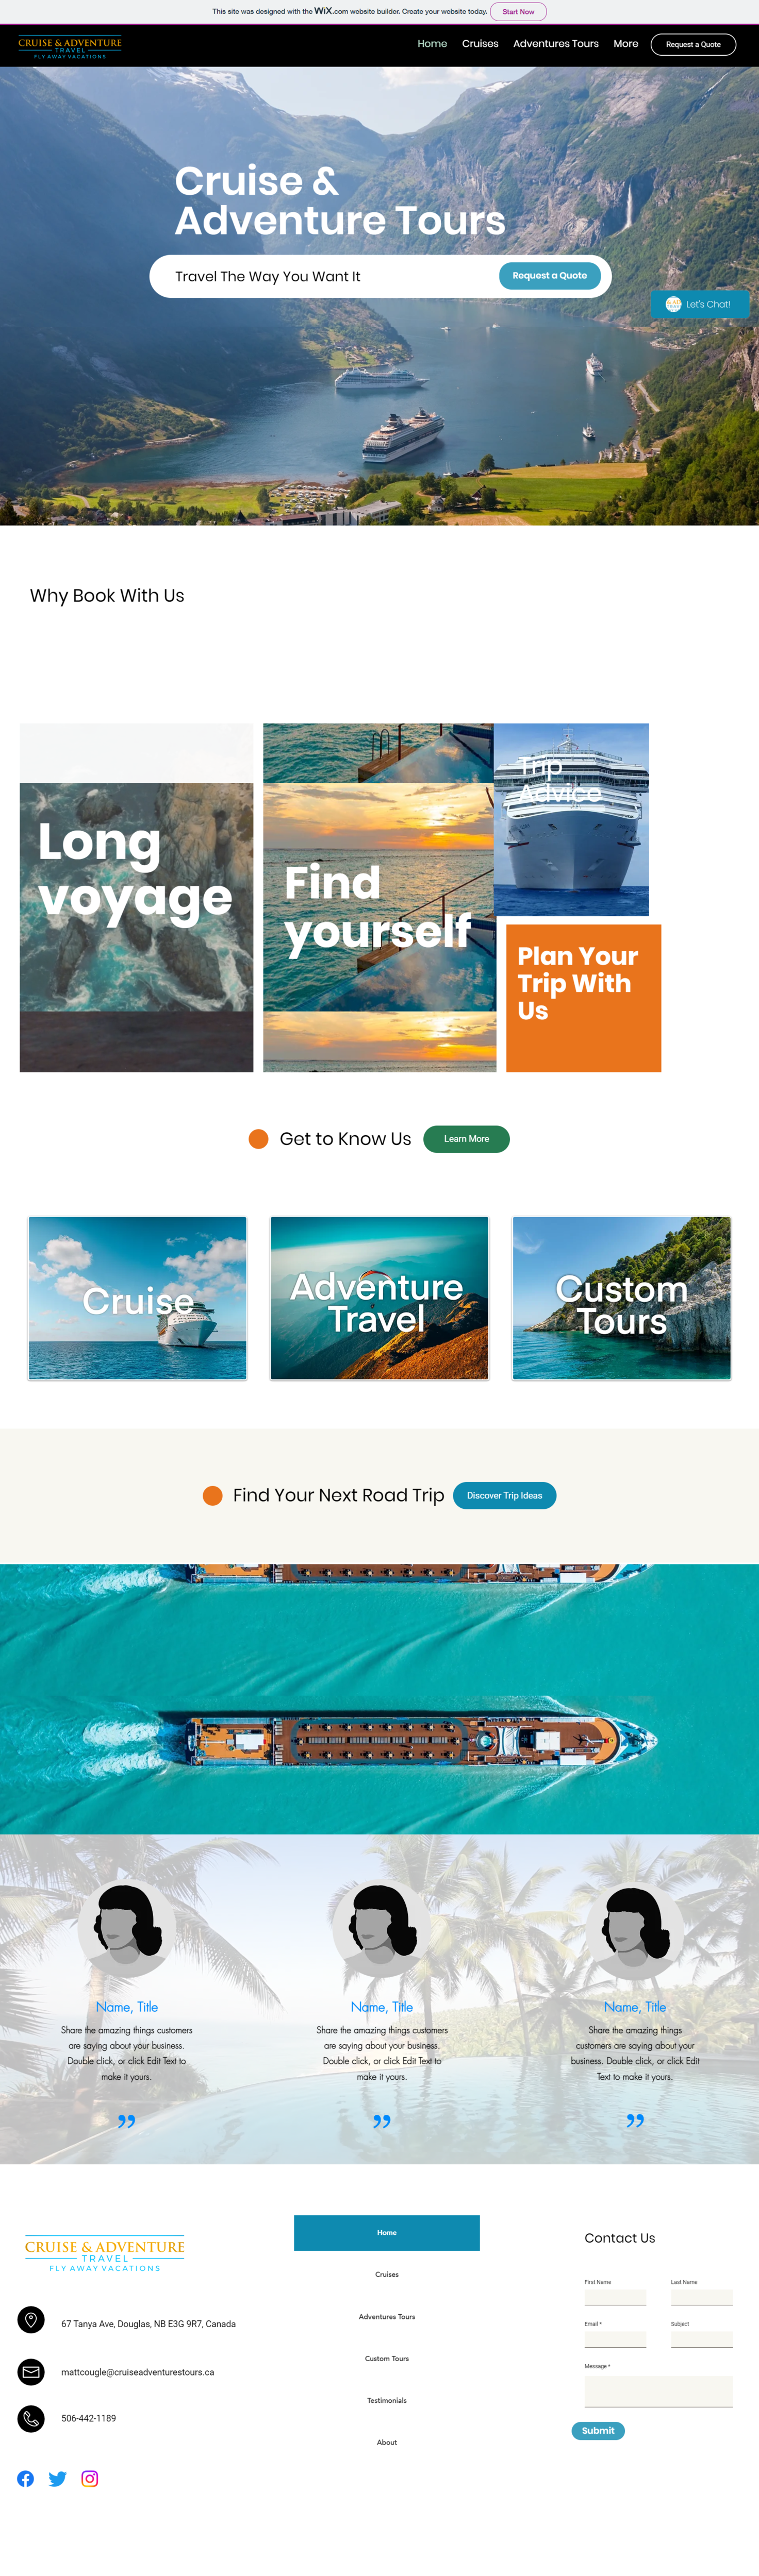Image resolution: width=759 pixels, height=2576 pixels.
Task: Click the Facebook icon in footer
Action: click(x=26, y=2478)
